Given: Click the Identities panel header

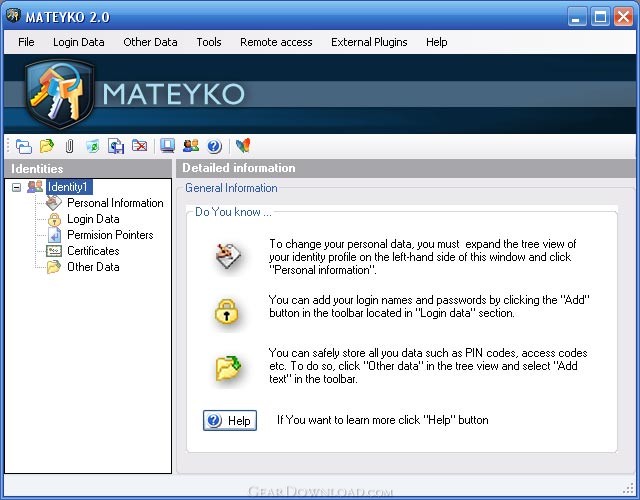Looking at the screenshot, I should click(88, 168).
